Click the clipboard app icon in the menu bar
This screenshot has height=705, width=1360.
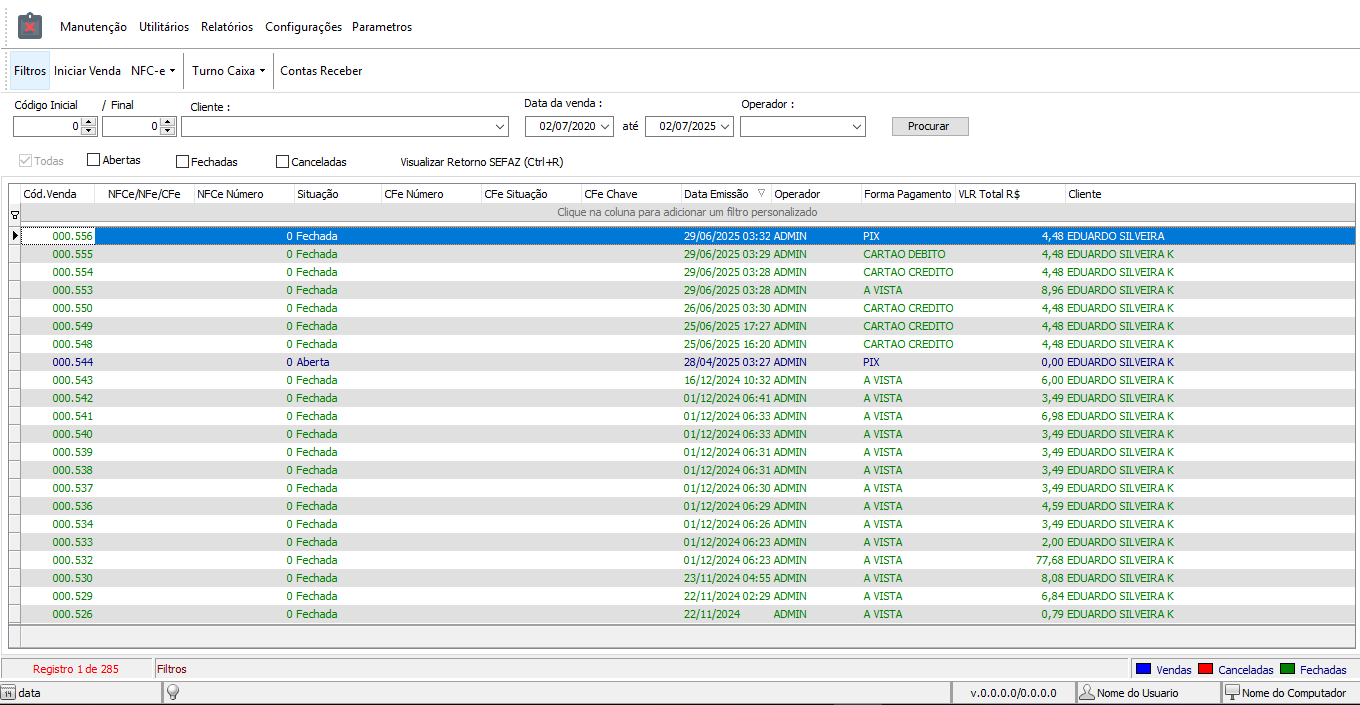point(30,26)
